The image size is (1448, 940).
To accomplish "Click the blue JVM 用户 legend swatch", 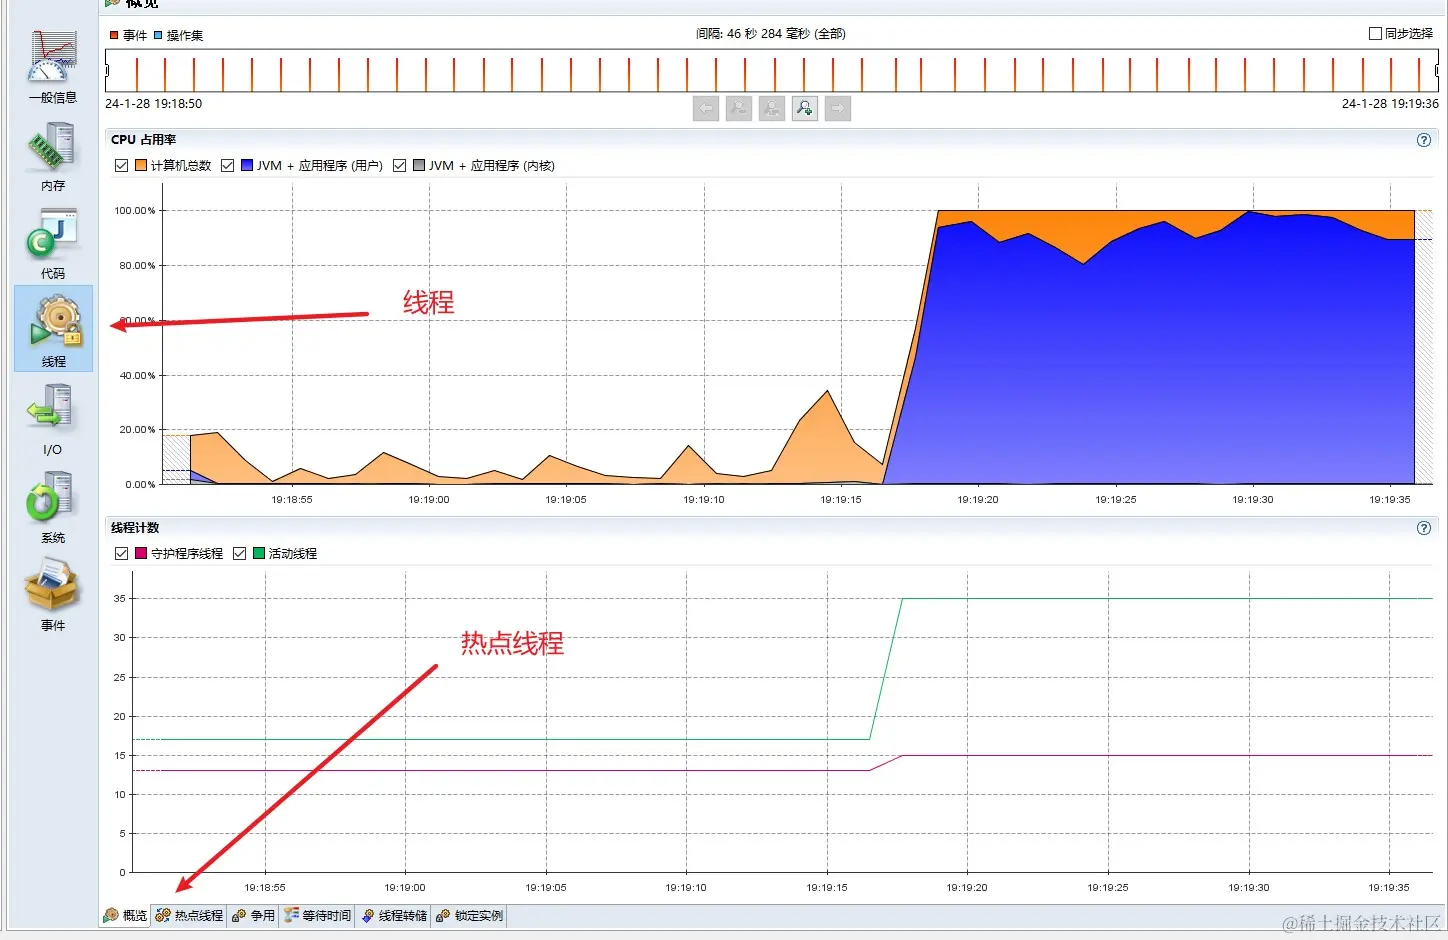I will pyautogui.click(x=247, y=166).
